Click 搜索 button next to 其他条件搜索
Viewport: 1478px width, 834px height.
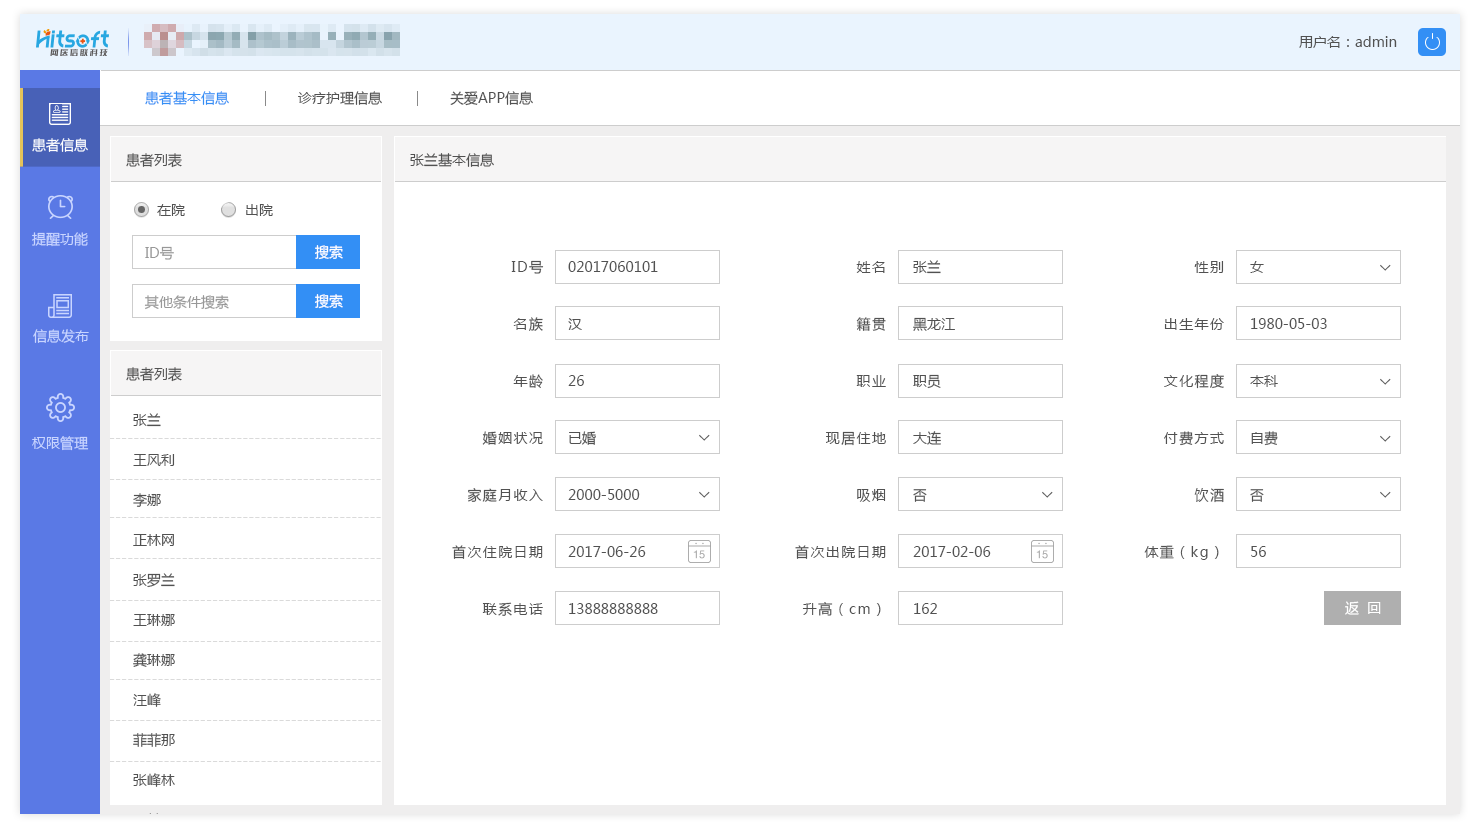coord(328,301)
